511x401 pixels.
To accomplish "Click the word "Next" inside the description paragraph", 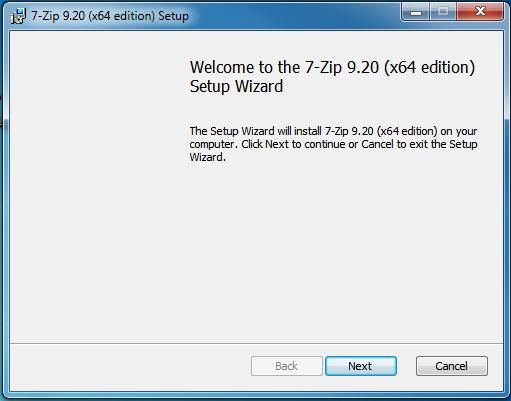I will 277,144.
